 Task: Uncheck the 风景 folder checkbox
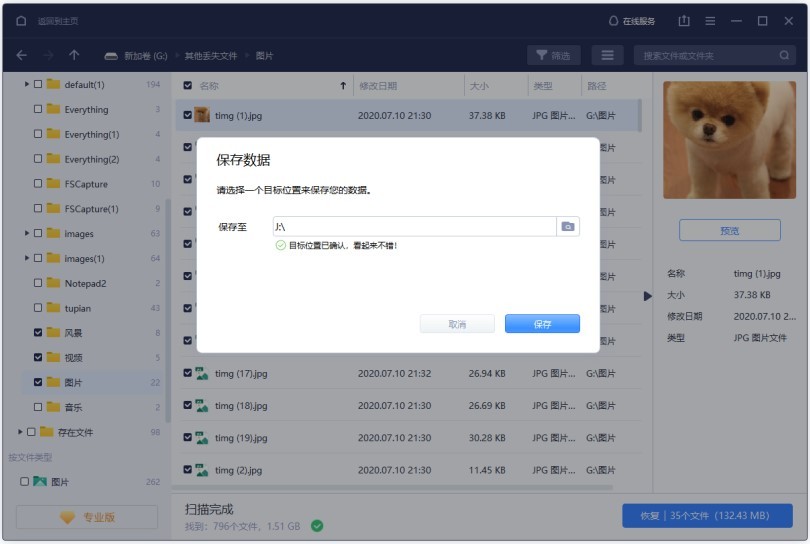pos(38,332)
